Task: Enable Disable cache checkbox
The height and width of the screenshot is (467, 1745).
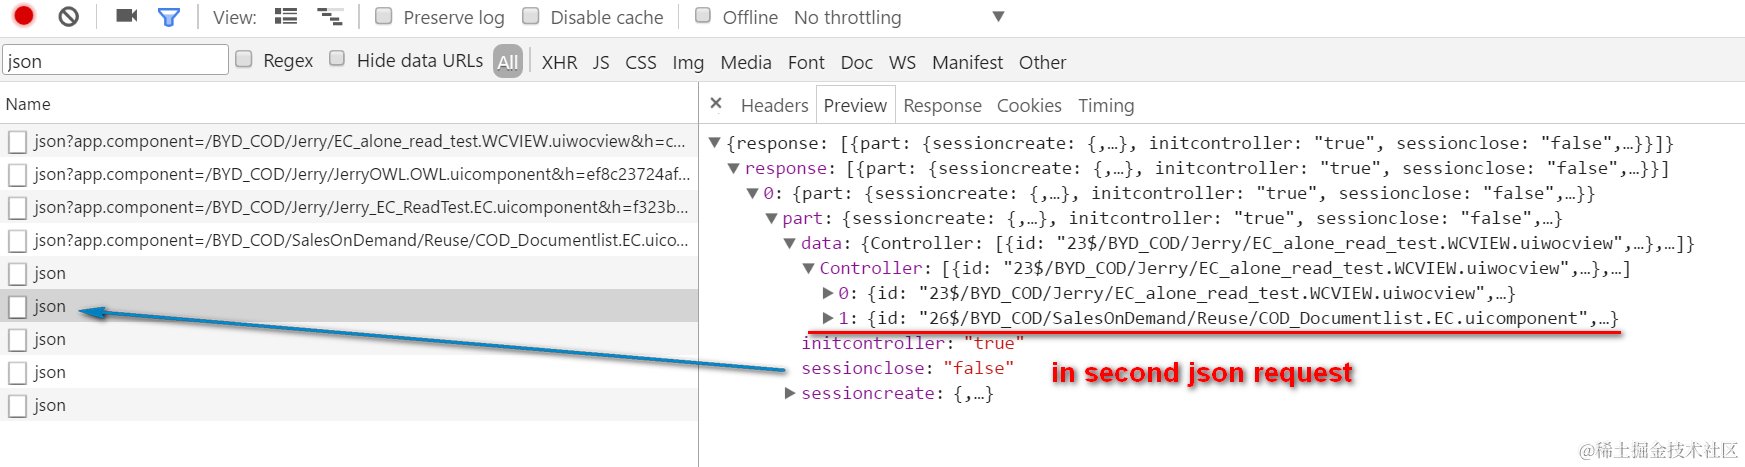Action: point(531,16)
